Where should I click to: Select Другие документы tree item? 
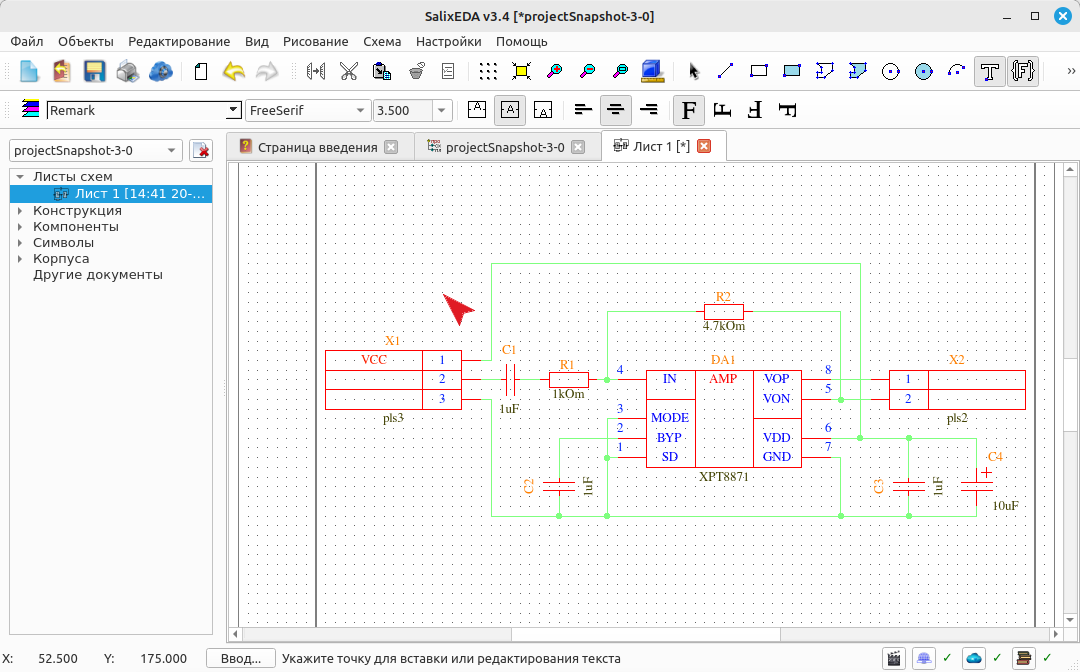point(98,275)
